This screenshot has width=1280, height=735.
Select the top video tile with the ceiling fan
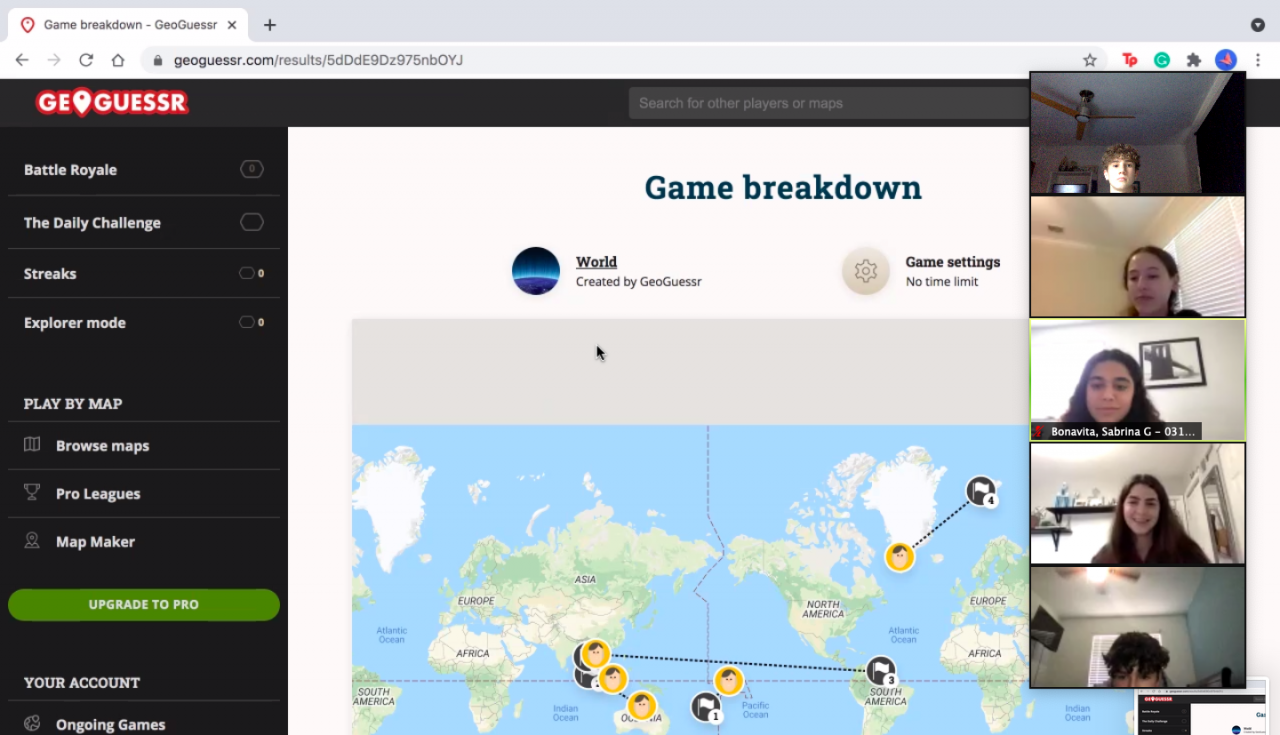pyautogui.click(x=1138, y=133)
